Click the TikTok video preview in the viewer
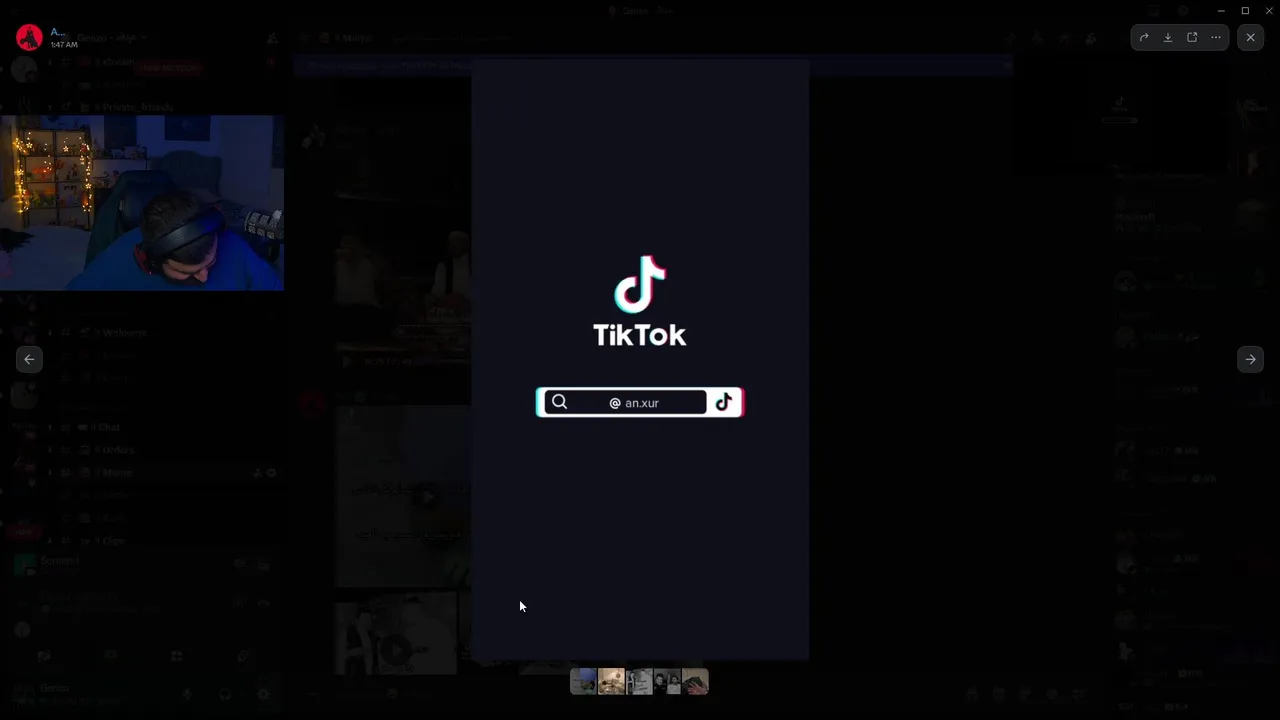Image resolution: width=1280 pixels, height=720 pixels. [640, 360]
